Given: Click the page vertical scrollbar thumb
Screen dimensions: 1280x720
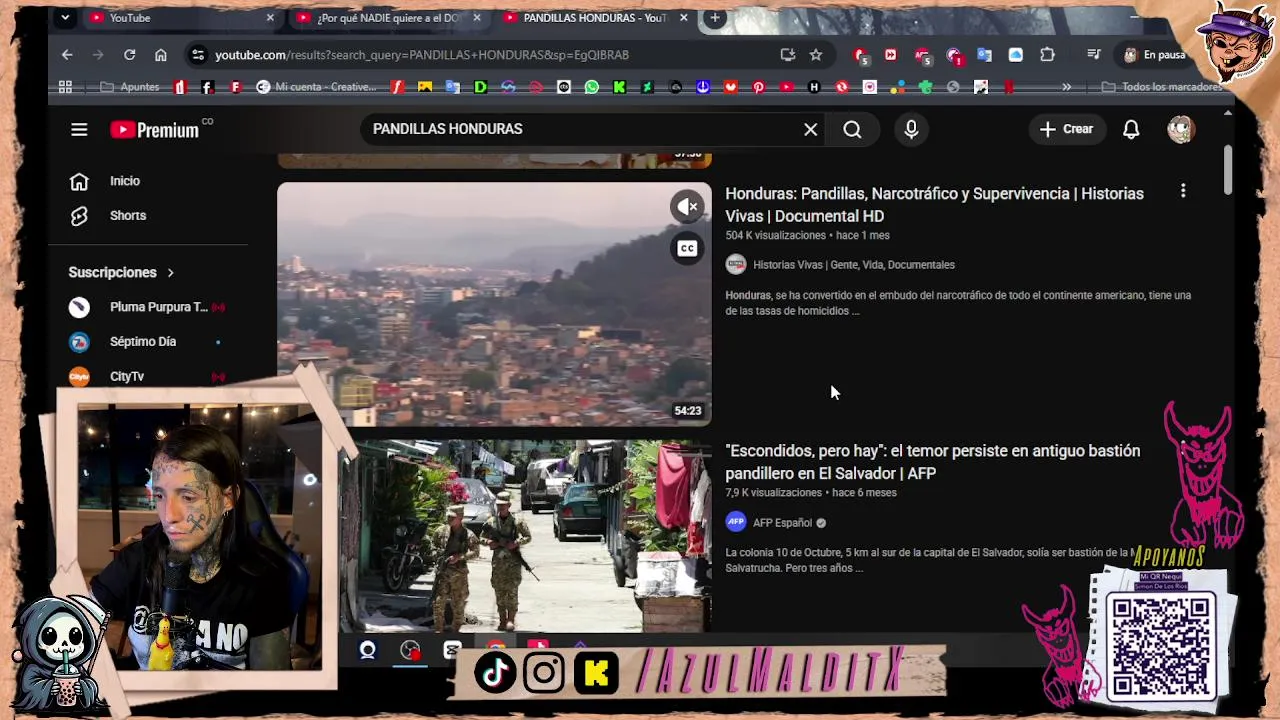Looking at the screenshot, I should point(1227,170).
